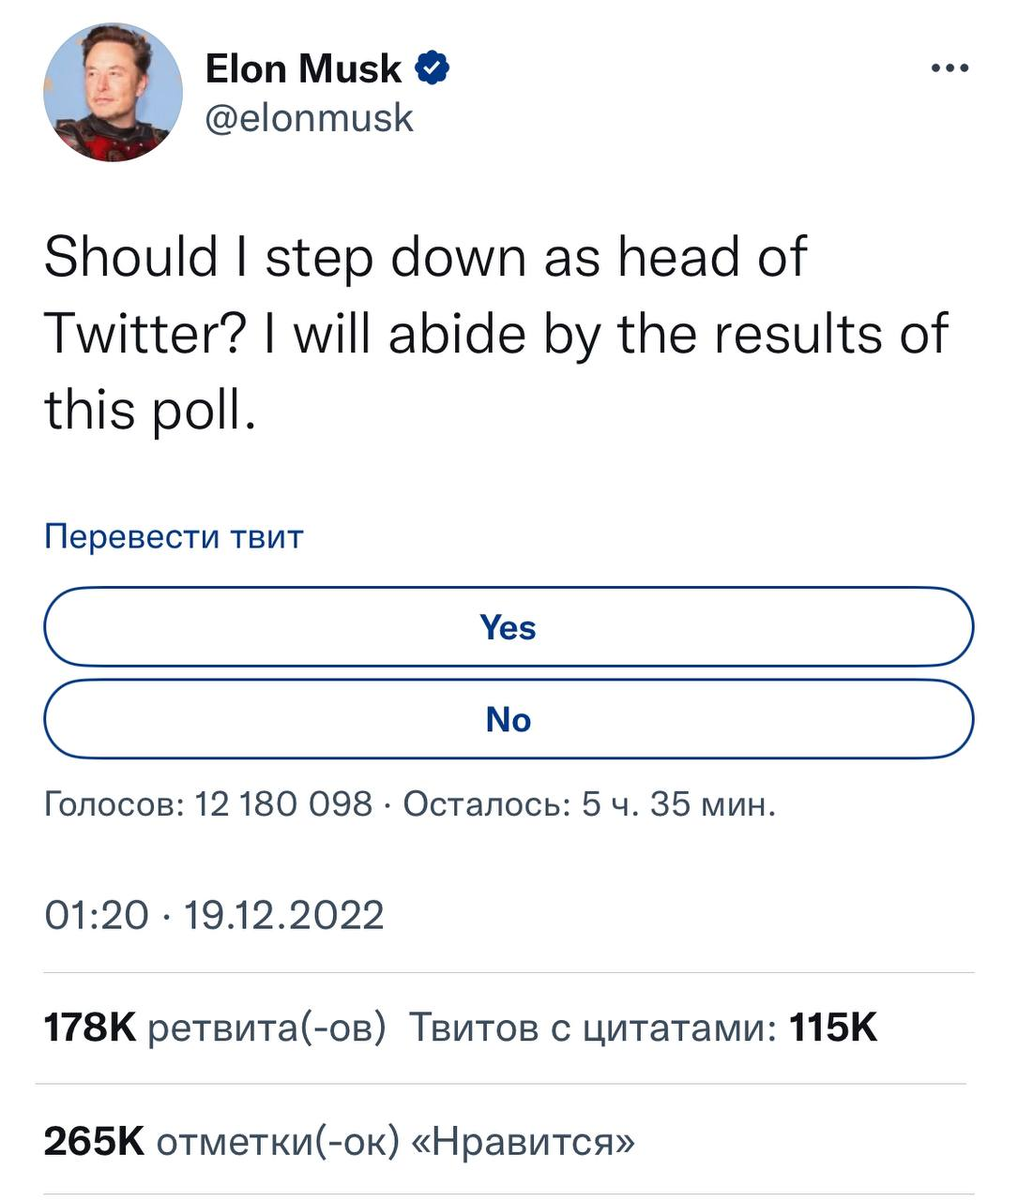Click the 19.12.2022 date
This screenshot has height=1200, width=1018.
point(285,915)
